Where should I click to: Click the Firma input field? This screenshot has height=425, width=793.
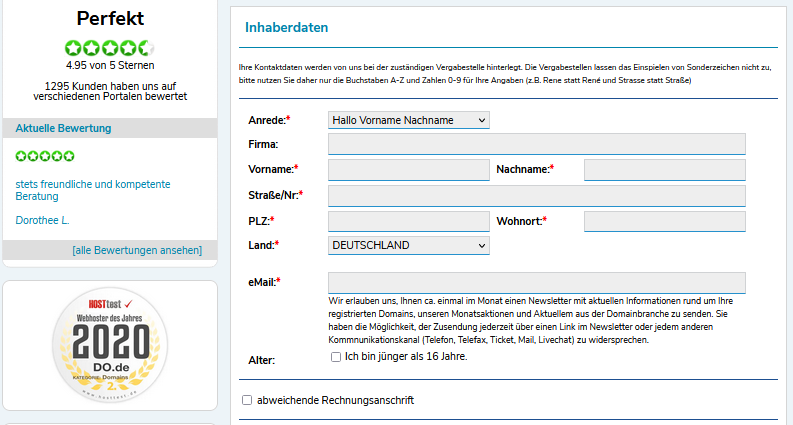pos(537,144)
